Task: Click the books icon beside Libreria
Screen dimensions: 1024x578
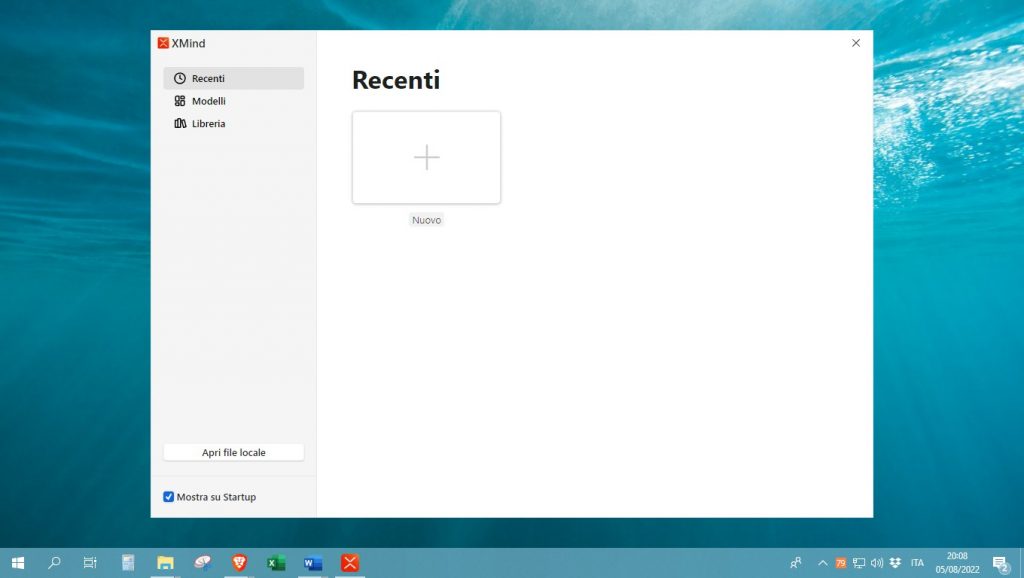Action: 180,124
